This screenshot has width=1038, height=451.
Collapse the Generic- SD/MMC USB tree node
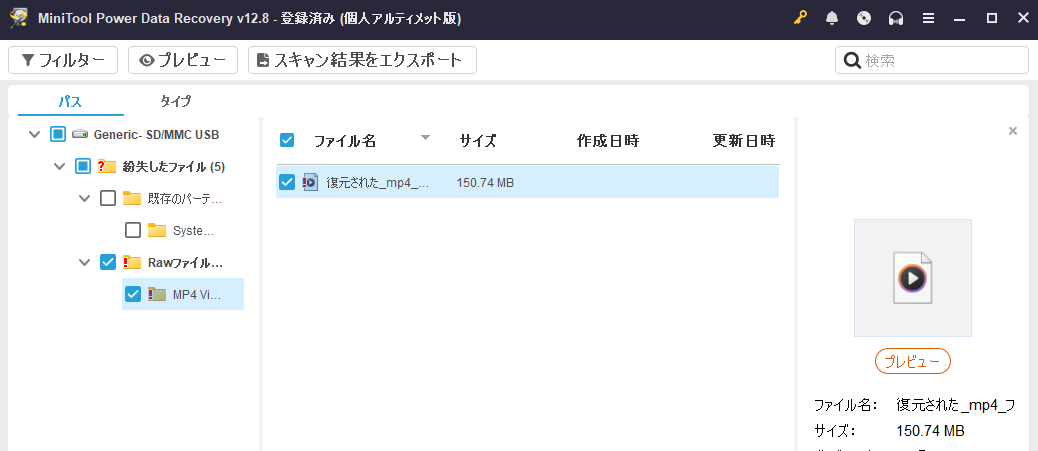click(x=34, y=134)
